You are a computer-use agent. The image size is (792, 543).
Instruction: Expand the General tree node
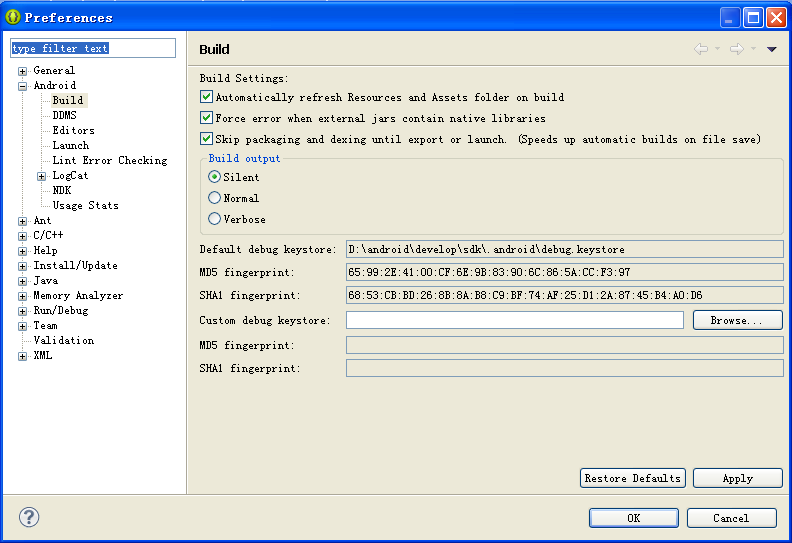tap(22, 71)
